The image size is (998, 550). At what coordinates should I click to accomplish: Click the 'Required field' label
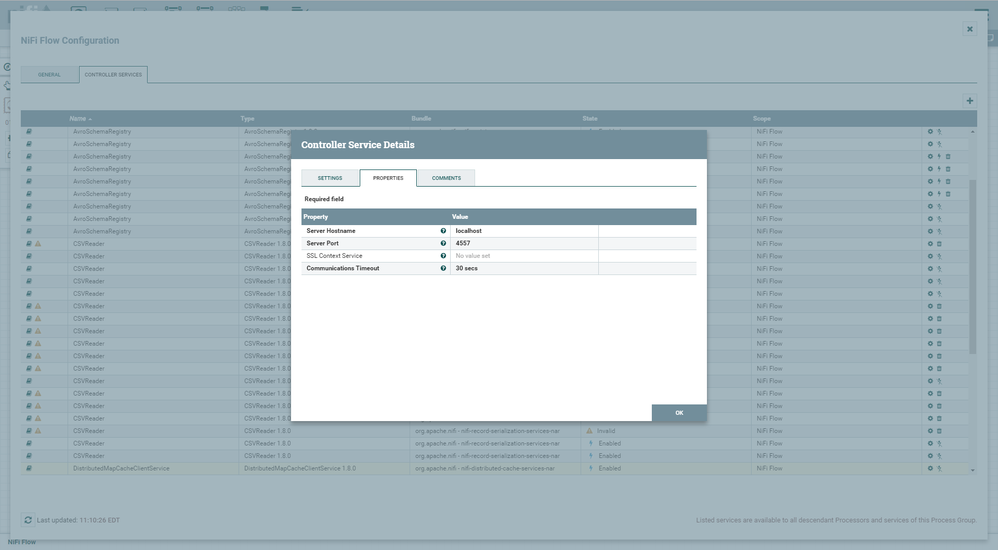[324, 199]
